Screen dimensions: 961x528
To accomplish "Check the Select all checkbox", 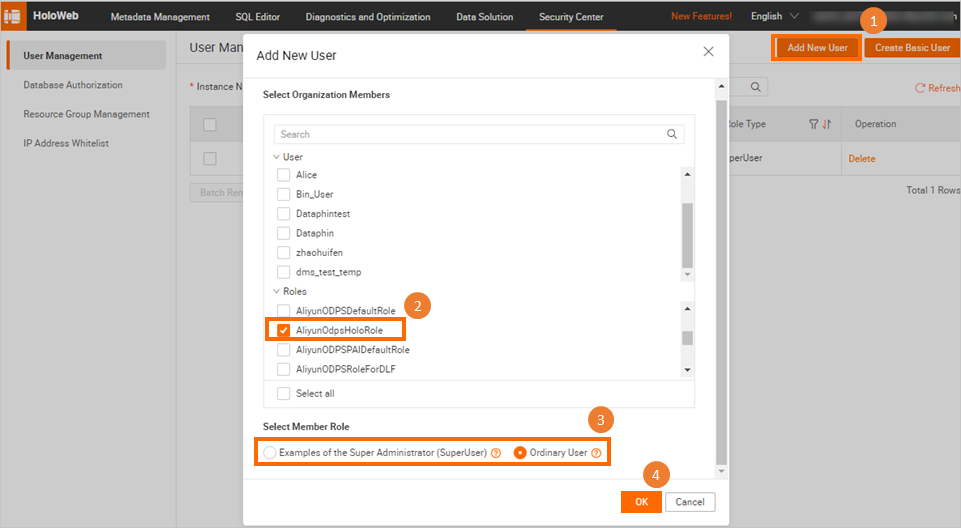I will pyautogui.click(x=283, y=393).
